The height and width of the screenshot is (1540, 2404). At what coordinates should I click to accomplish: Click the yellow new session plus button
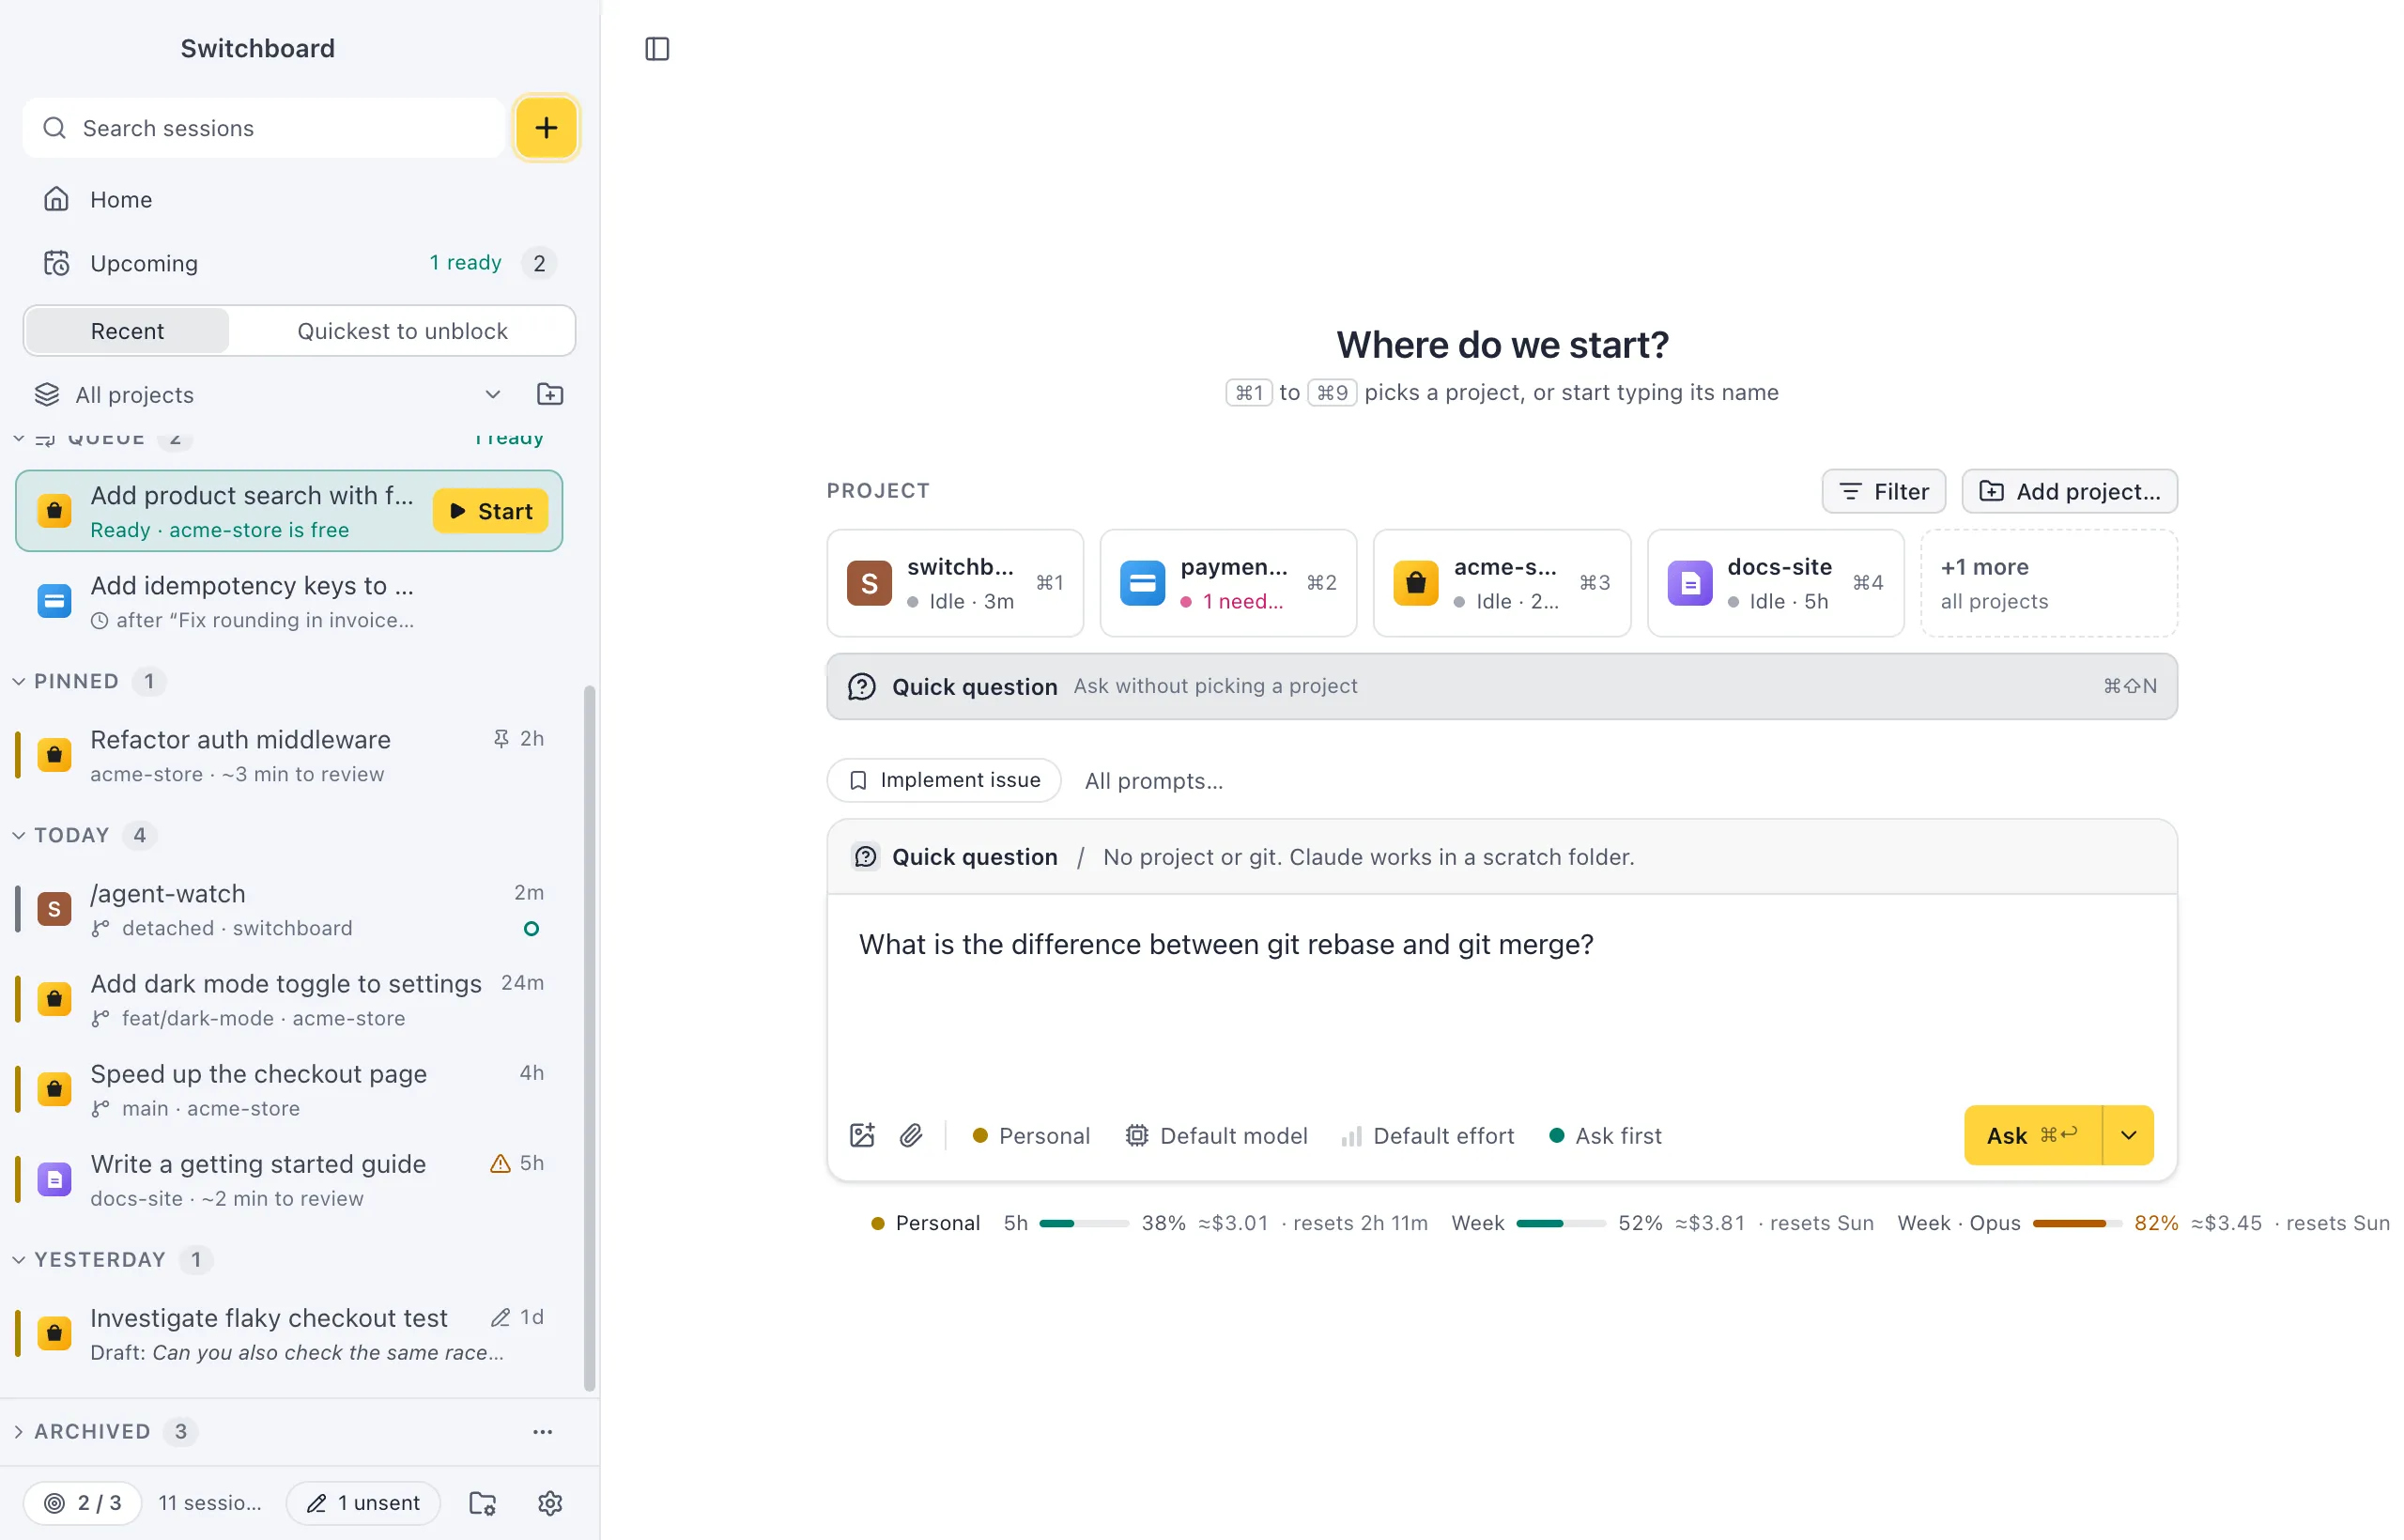[x=546, y=128]
